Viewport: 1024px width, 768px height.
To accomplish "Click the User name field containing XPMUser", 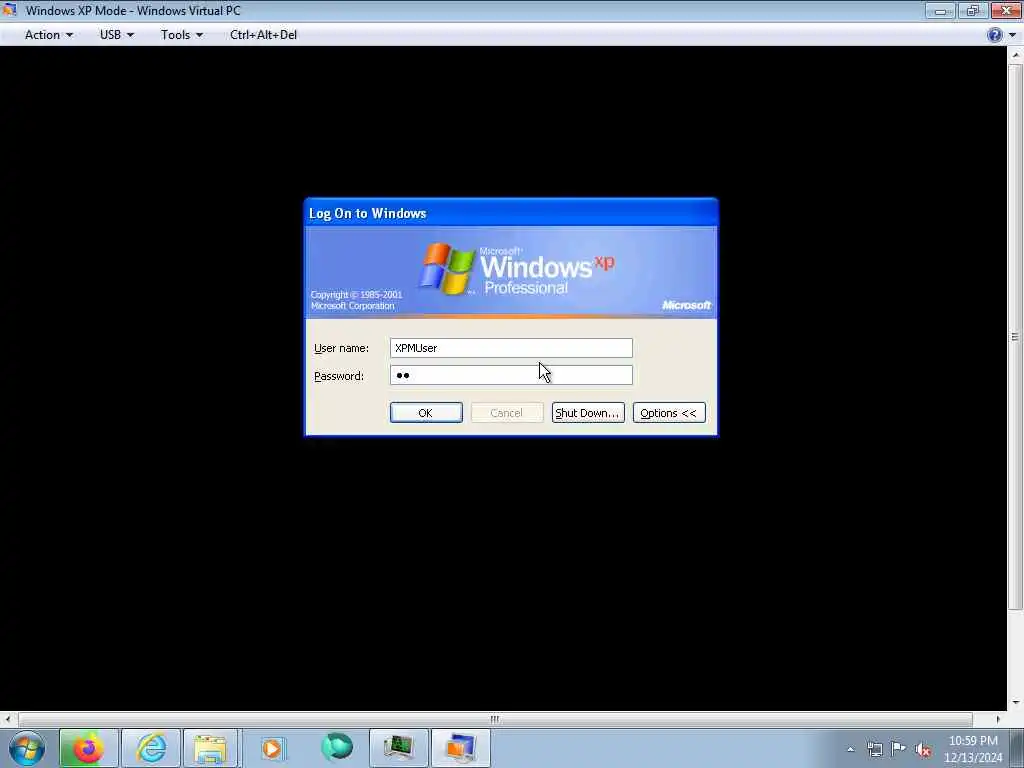I will [511, 348].
